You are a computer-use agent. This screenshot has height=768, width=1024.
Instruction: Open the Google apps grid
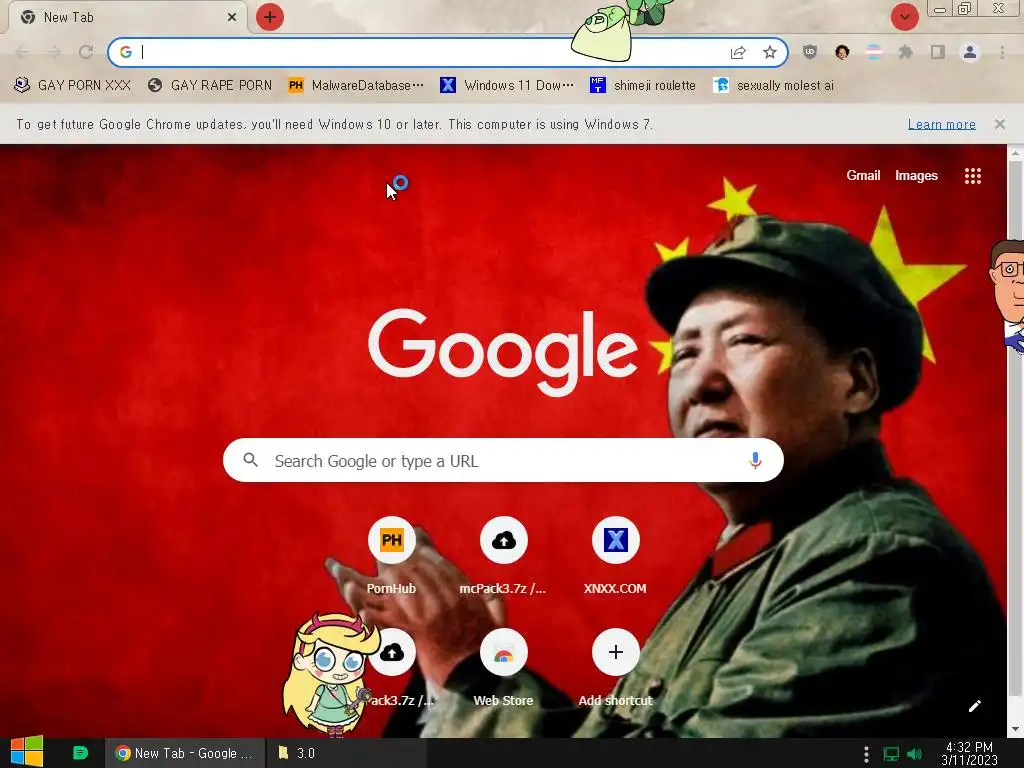click(972, 176)
